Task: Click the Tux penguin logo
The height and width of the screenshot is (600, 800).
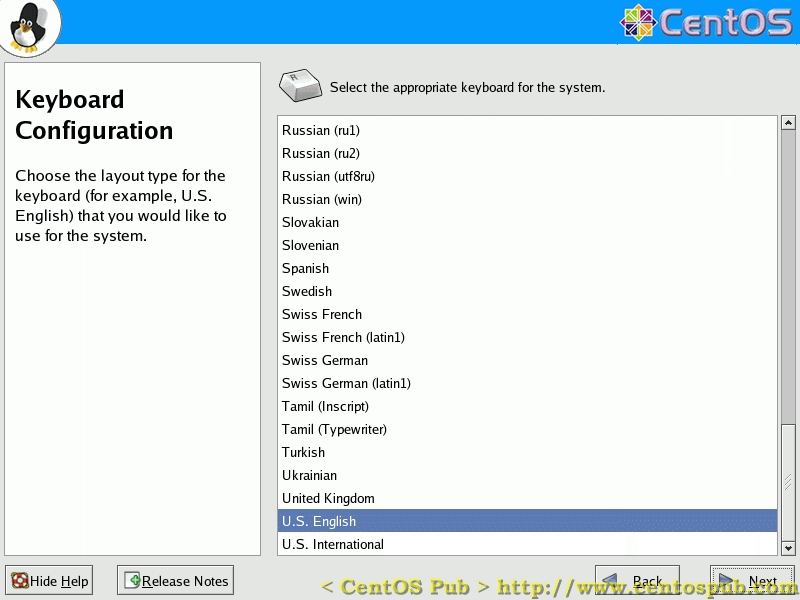Action: pos(28,27)
